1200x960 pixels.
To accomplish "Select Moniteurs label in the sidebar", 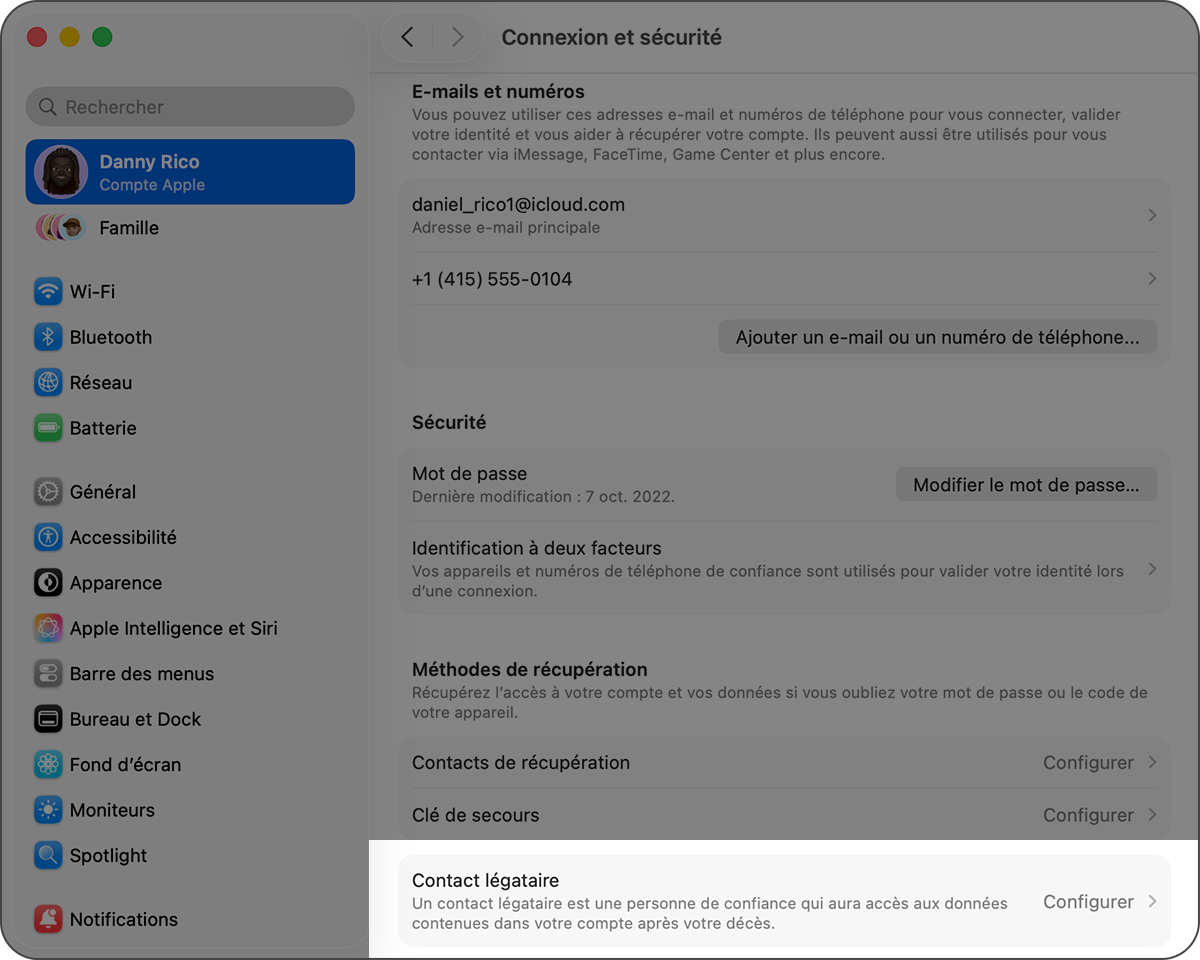I will tap(112, 810).
